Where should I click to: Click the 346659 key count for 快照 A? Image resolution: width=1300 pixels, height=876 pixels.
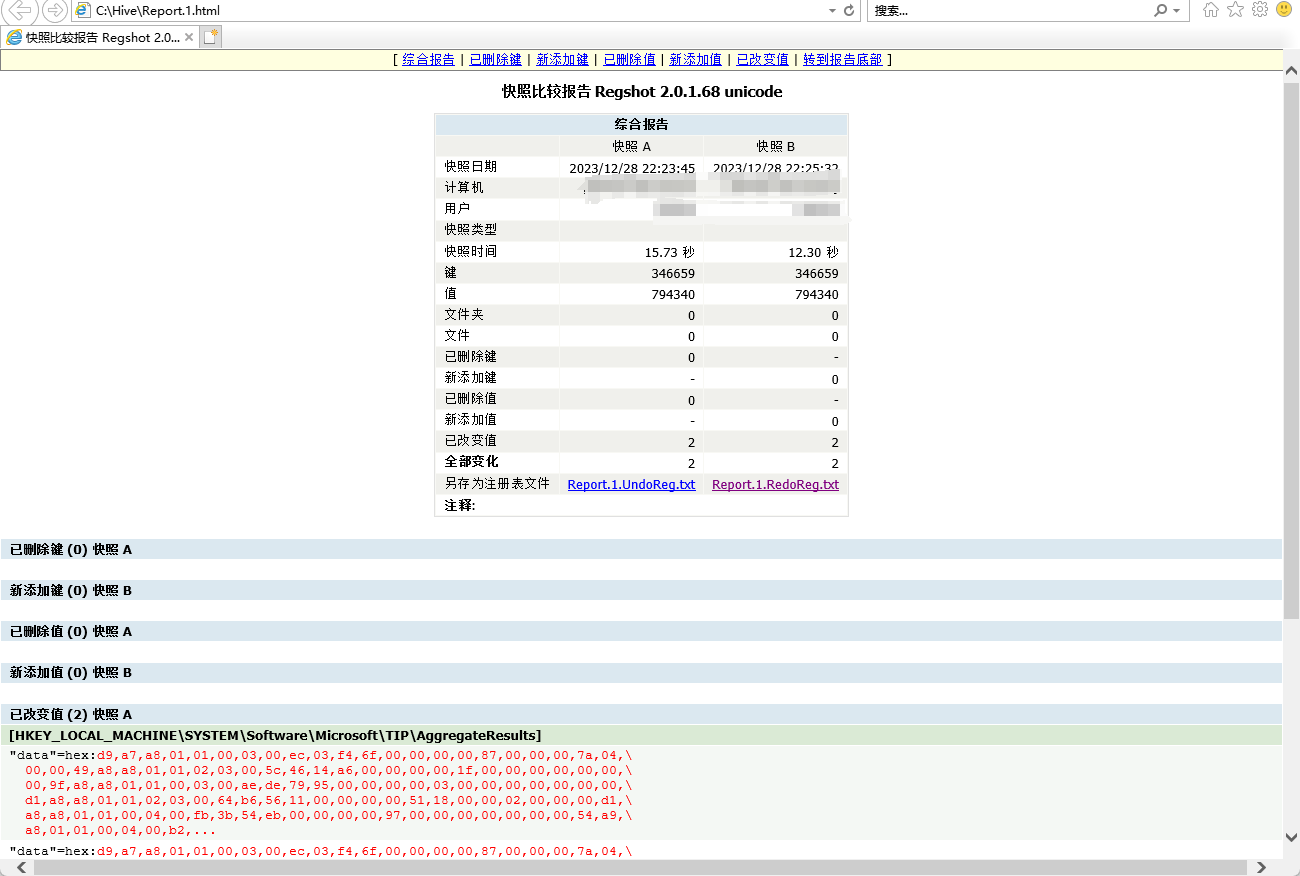pyautogui.click(x=673, y=273)
